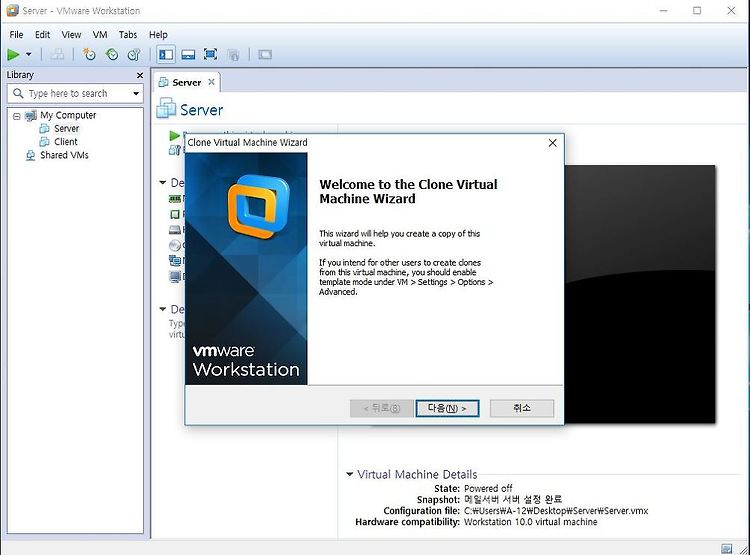
Task: Click the green Power On toolbar button
Action: tap(13, 55)
